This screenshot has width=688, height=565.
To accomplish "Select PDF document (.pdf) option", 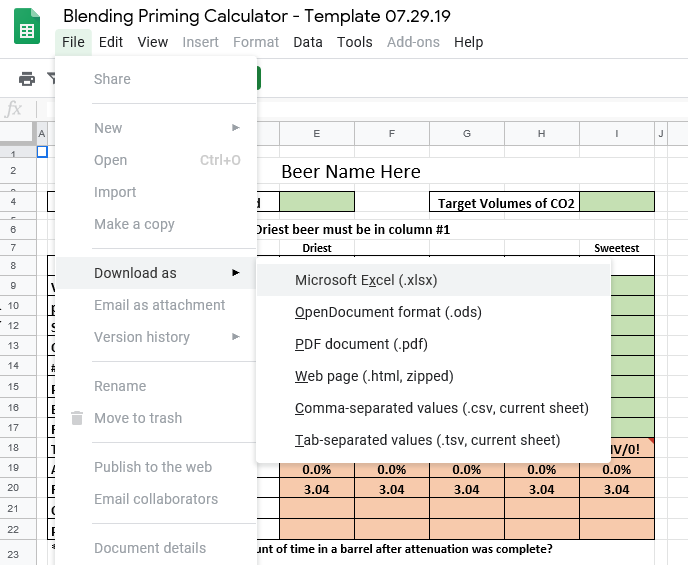I will [x=361, y=344].
